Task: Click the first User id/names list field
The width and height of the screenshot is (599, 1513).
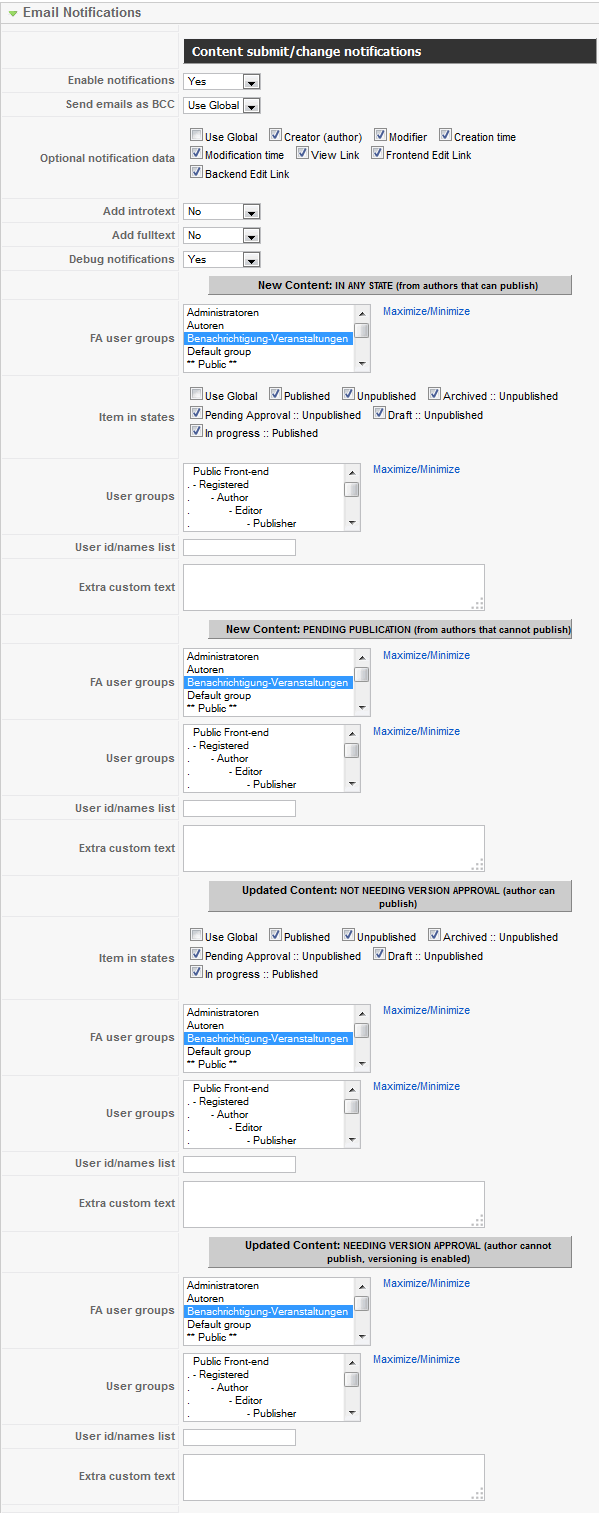Action: tap(240, 547)
